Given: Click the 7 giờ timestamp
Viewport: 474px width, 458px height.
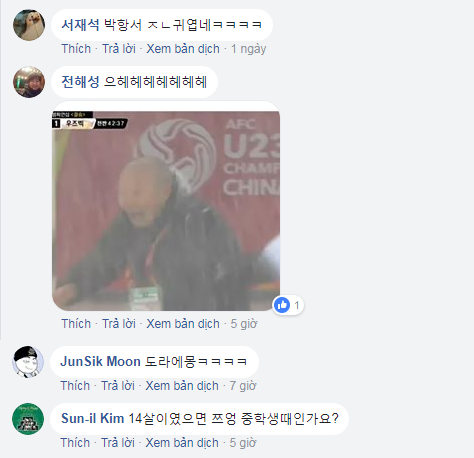Looking at the screenshot, I should click(x=243, y=386).
